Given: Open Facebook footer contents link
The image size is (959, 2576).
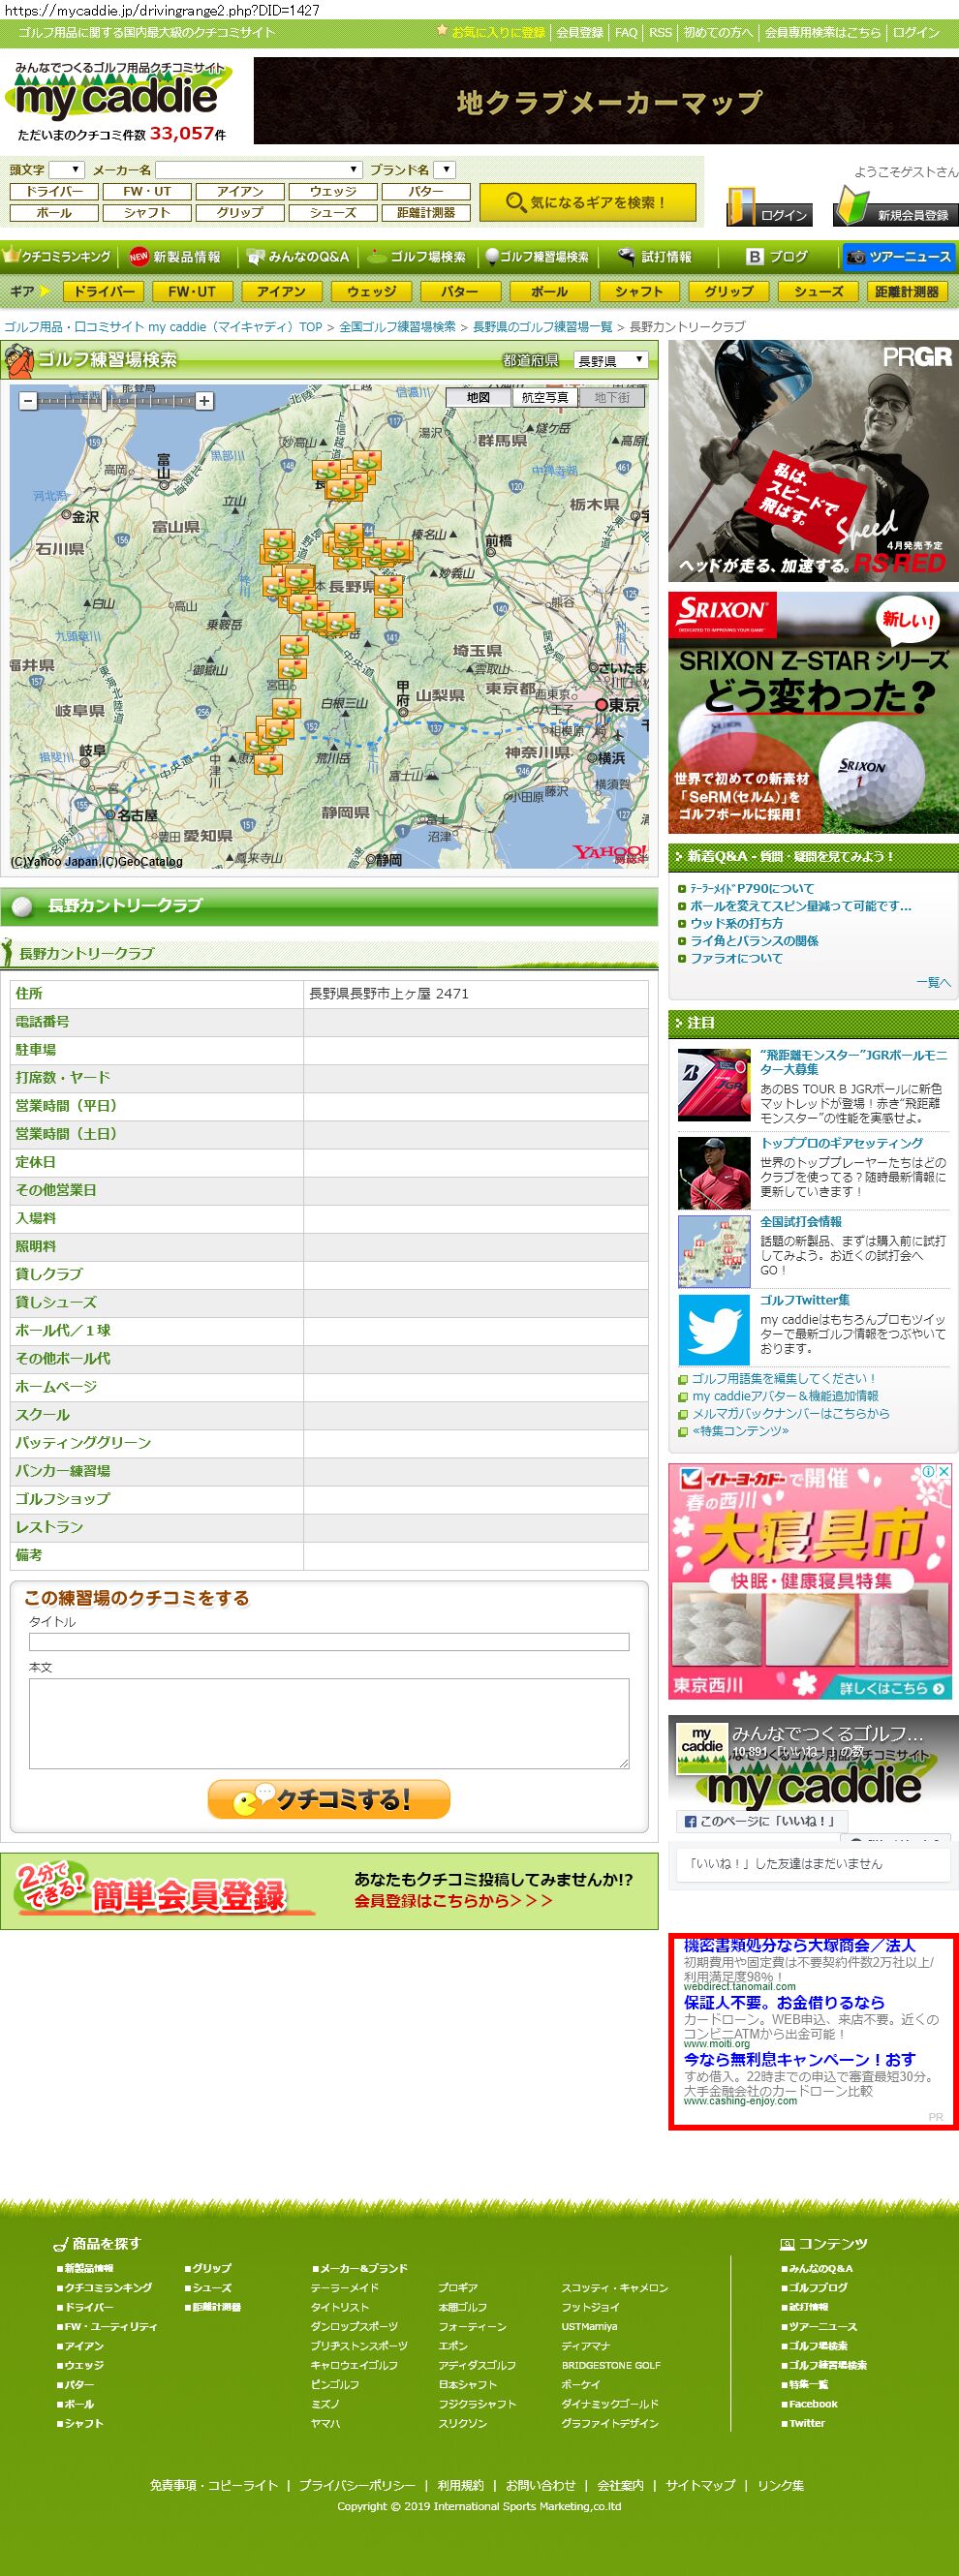Looking at the screenshot, I should (x=812, y=2404).
